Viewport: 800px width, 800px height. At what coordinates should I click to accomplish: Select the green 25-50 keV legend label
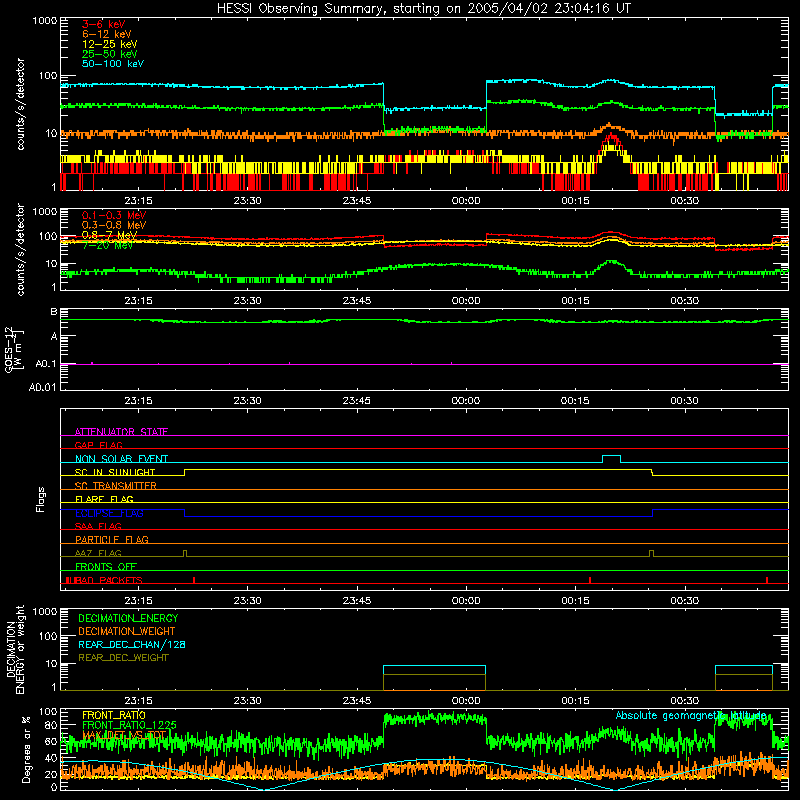110,54
